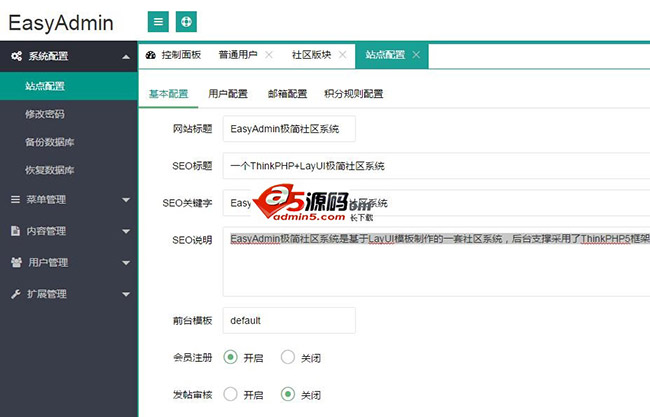Expand the 内容管理 dropdown arrow
650x417 pixels.
(126, 231)
